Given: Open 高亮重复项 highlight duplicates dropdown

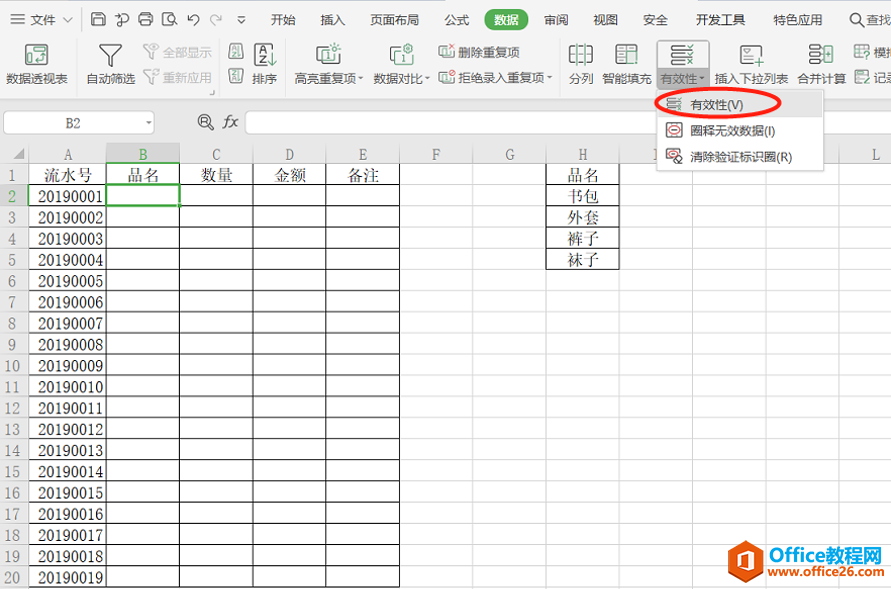Looking at the screenshot, I should pos(328,64).
